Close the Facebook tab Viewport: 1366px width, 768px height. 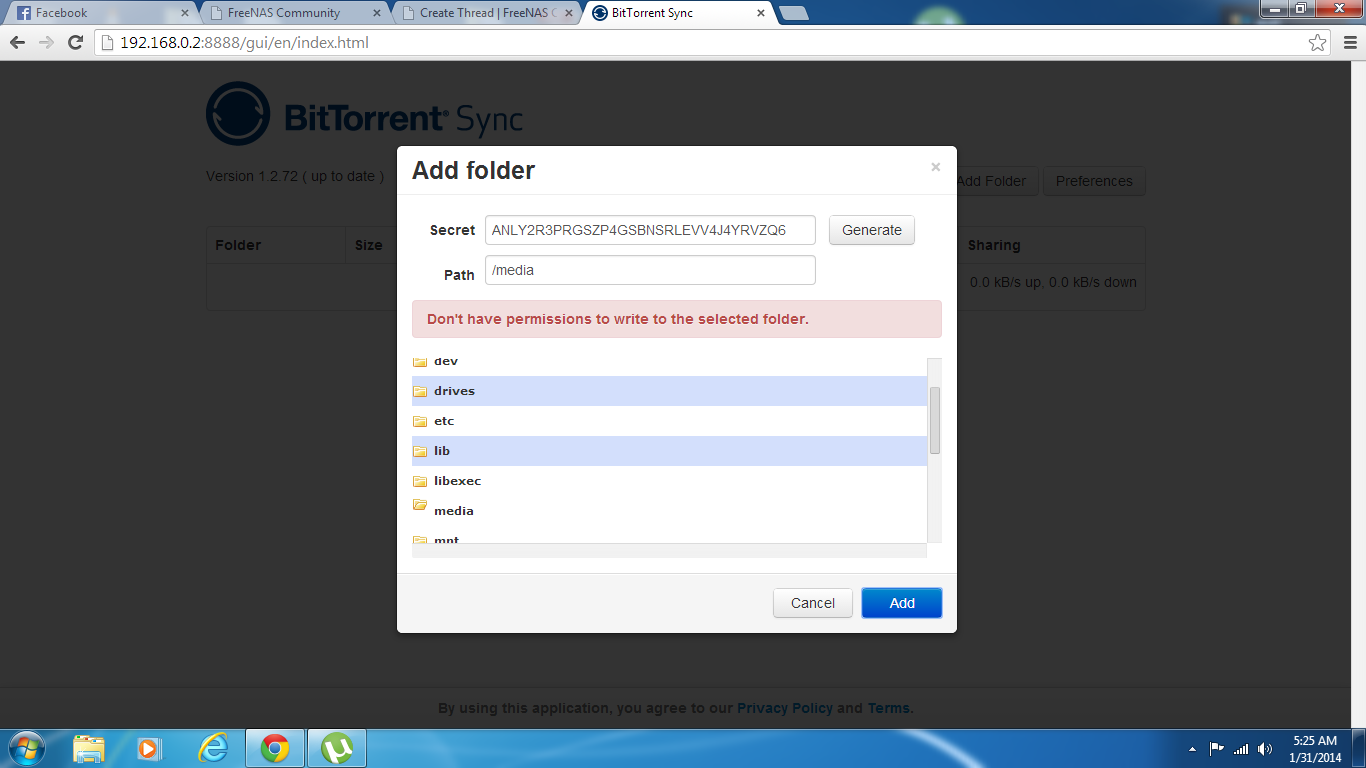point(184,13)
